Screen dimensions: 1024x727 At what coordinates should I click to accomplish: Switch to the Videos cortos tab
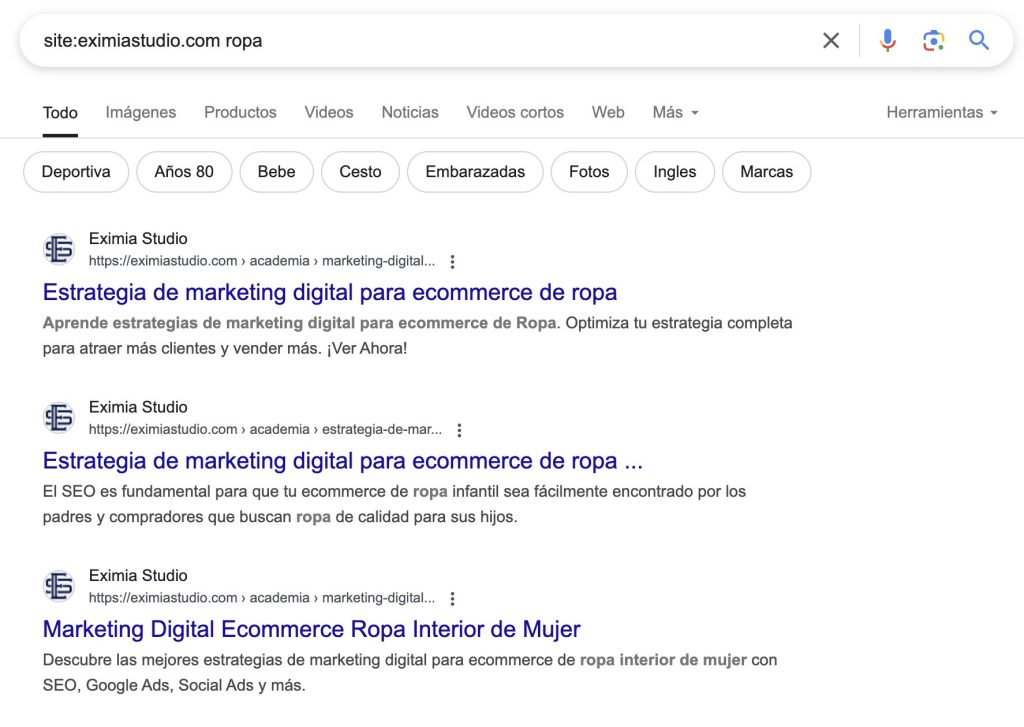[515, 112]
